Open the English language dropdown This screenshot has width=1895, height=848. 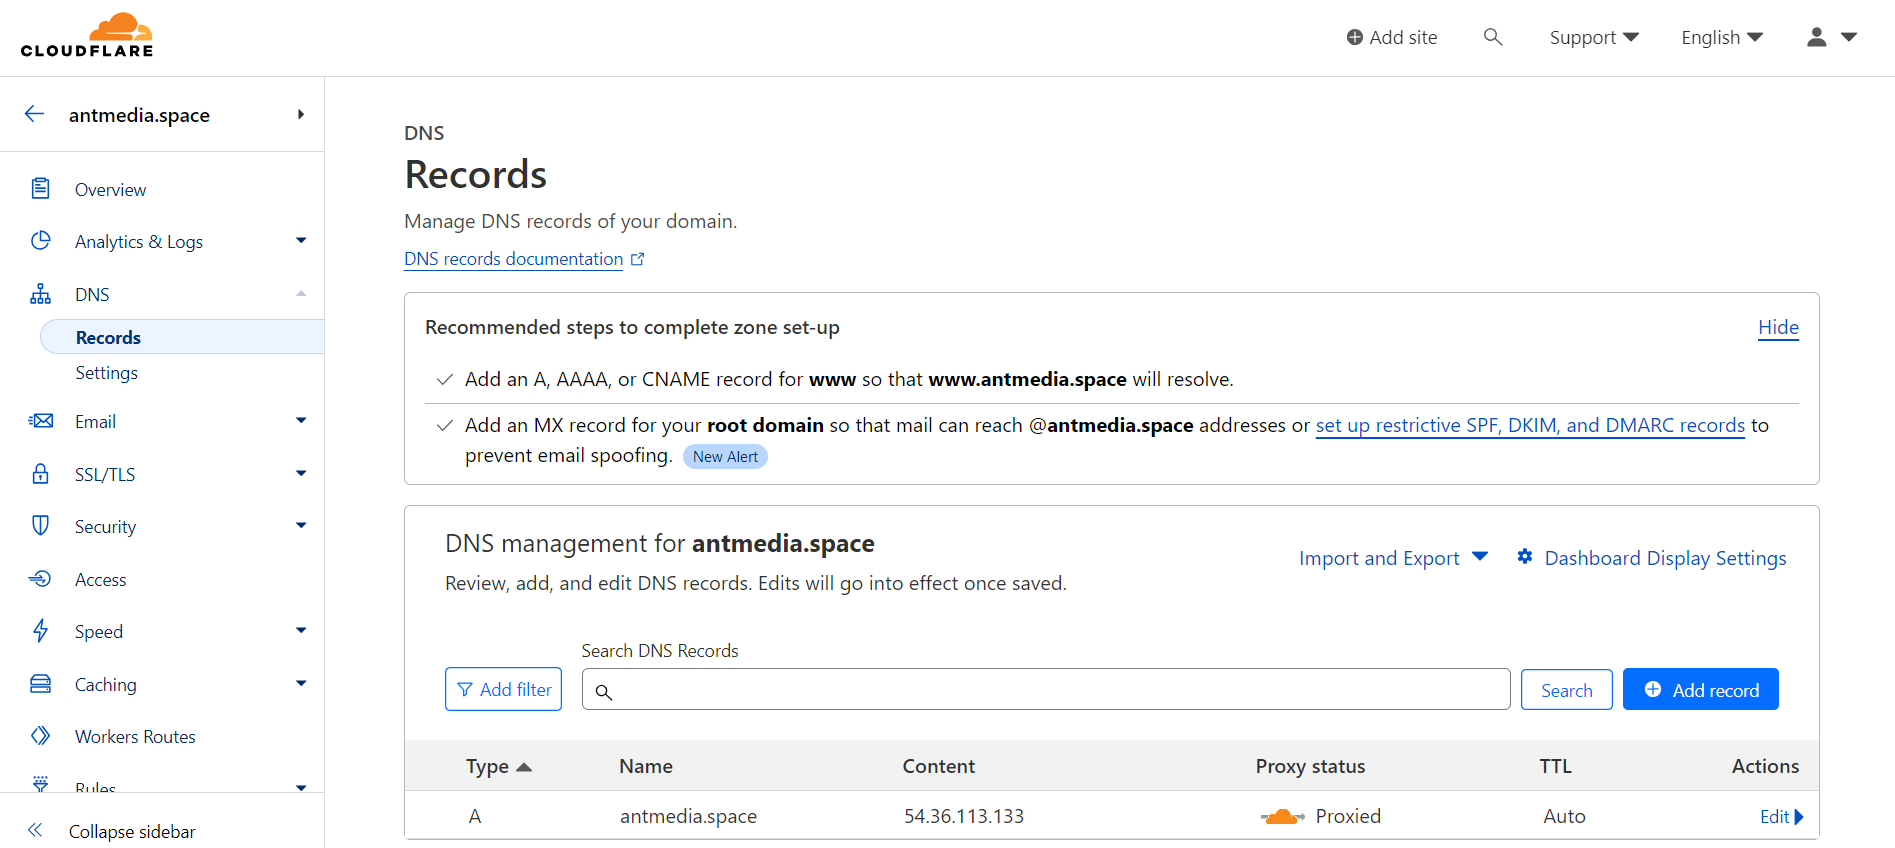[1722, 37]
